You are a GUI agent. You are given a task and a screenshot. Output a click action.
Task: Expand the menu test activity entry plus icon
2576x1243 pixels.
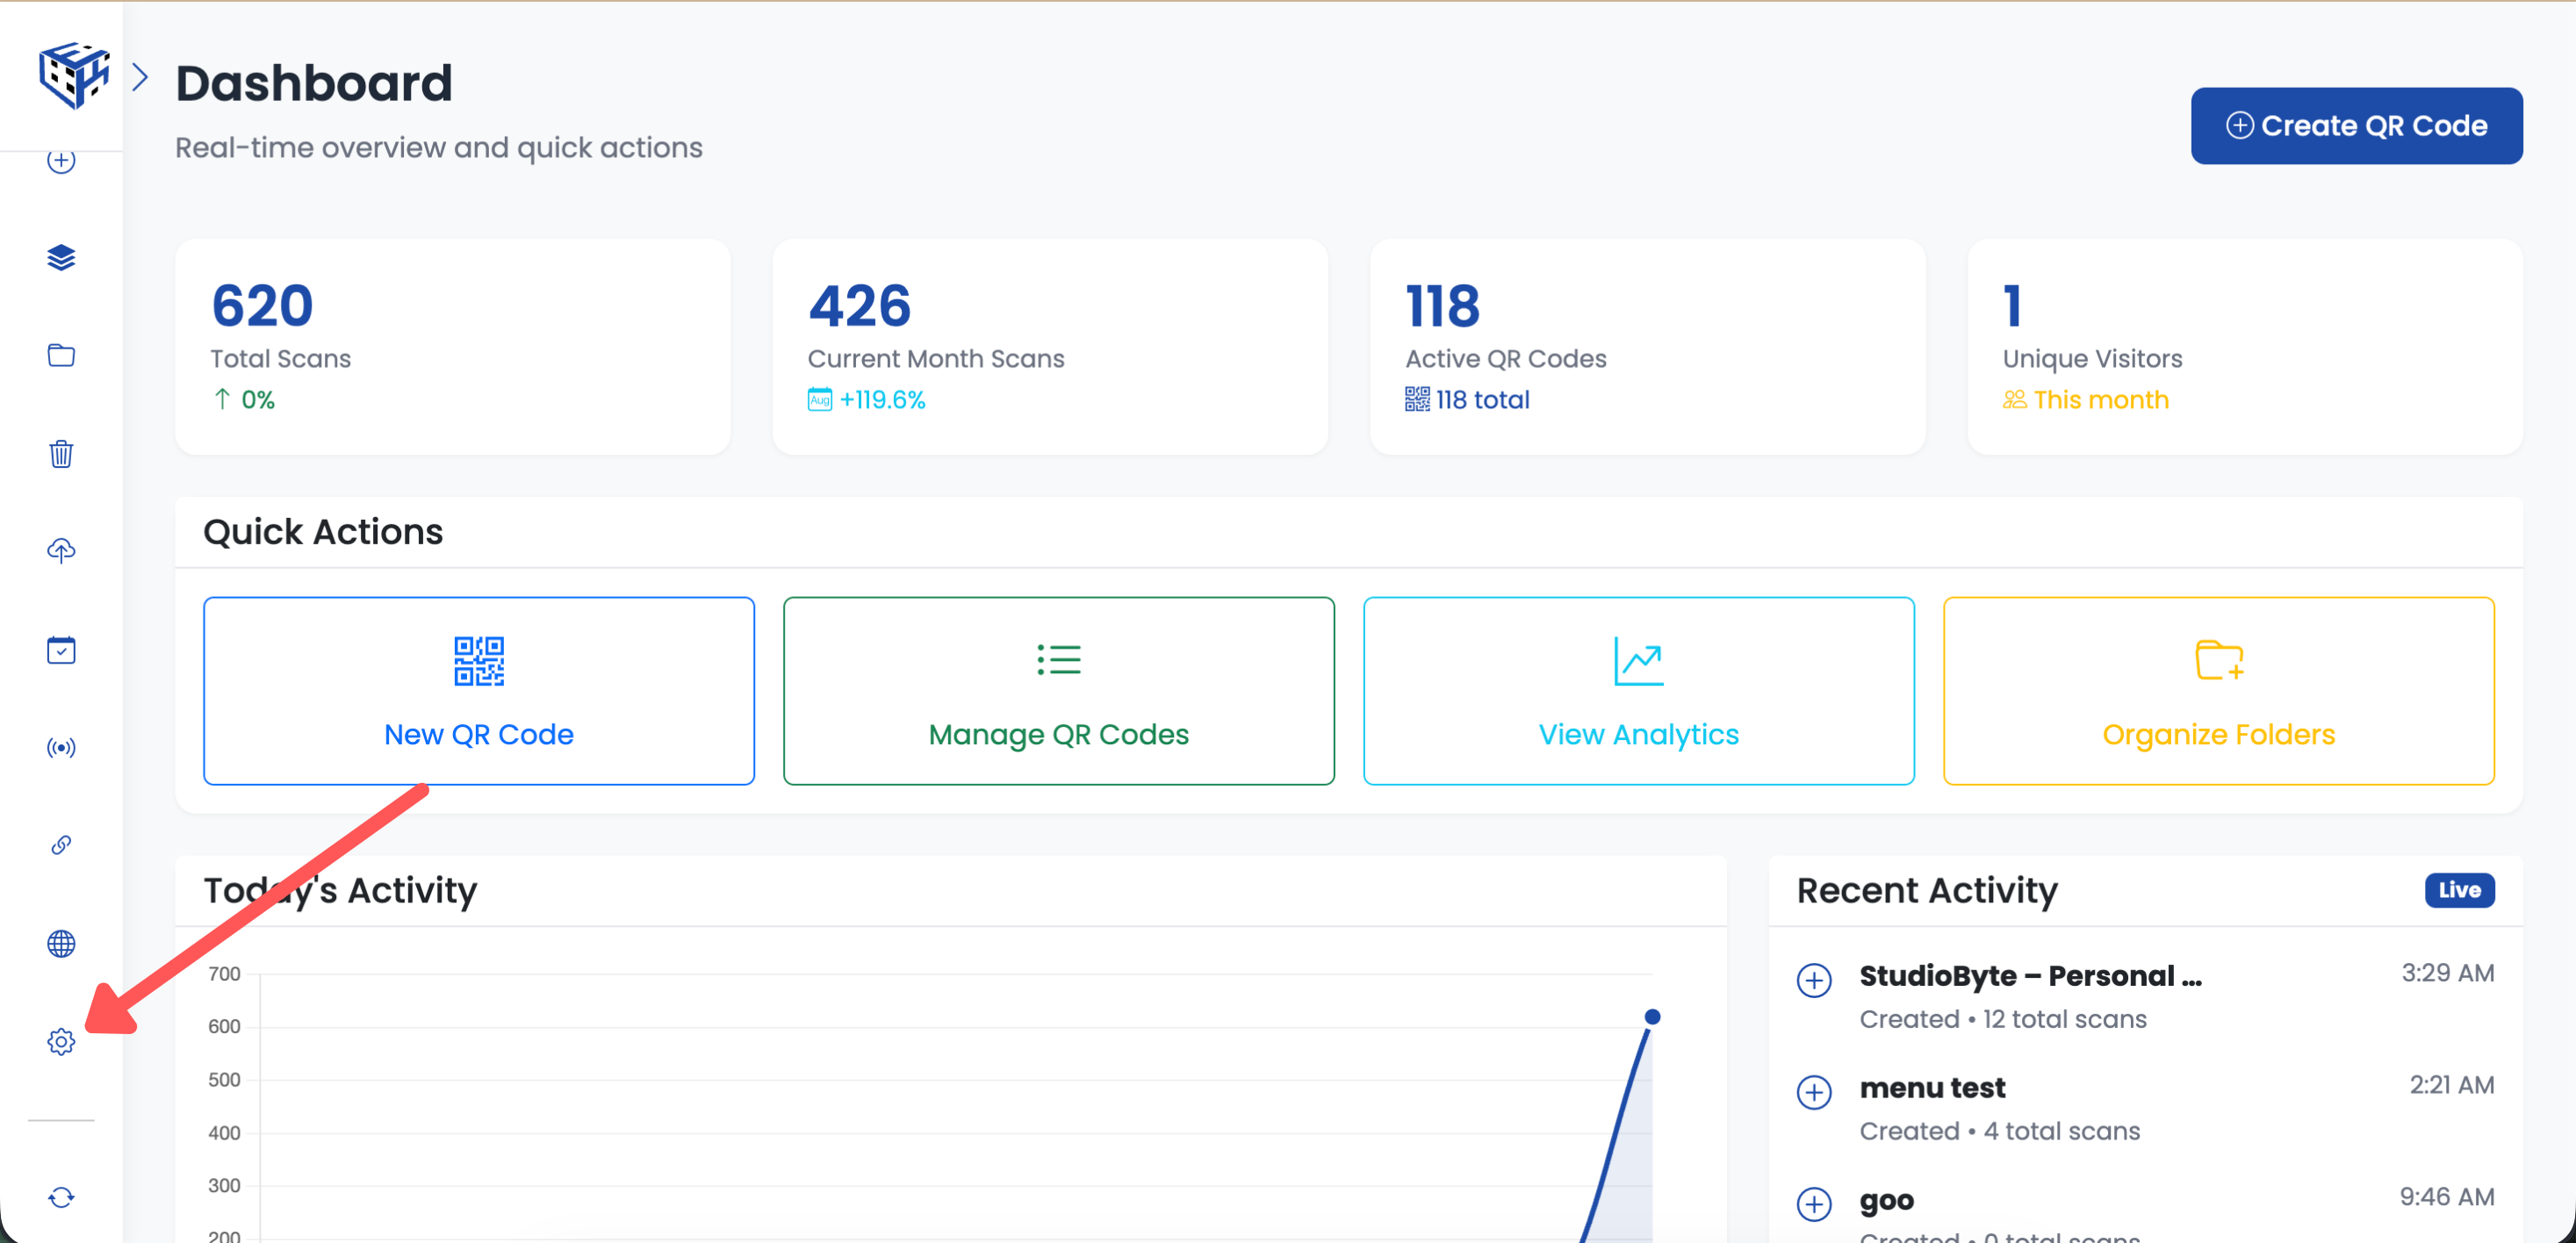[x=1813, y=1093]
